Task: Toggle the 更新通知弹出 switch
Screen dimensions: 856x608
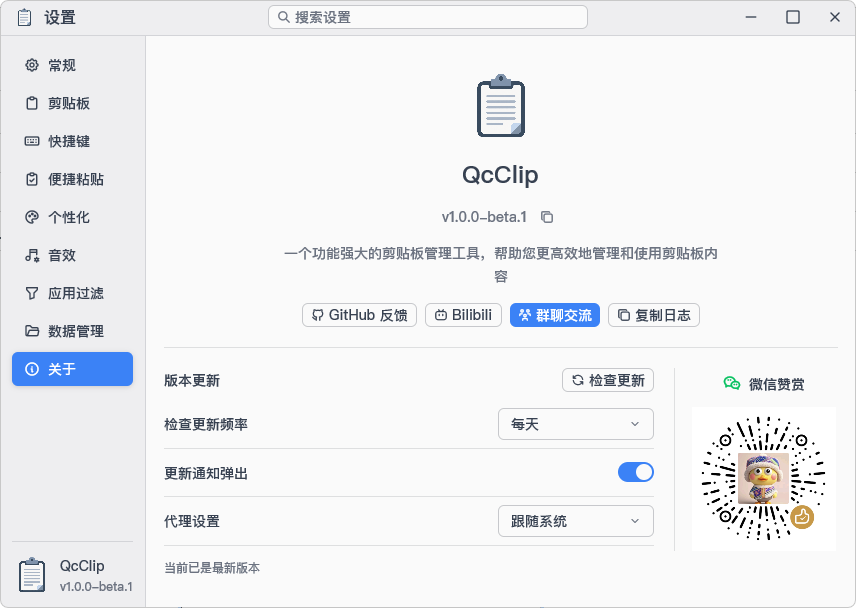Action: [635, 472]
